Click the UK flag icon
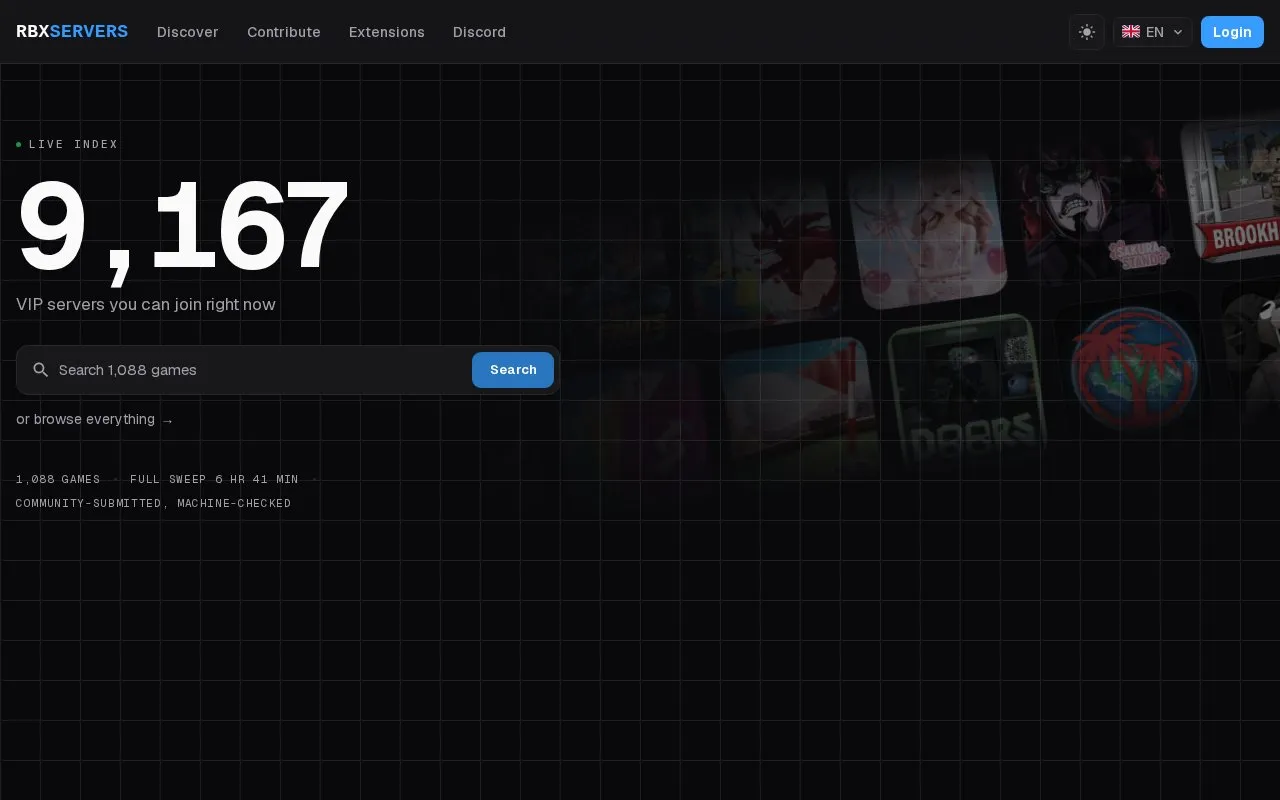 (x=1131, y=32)
